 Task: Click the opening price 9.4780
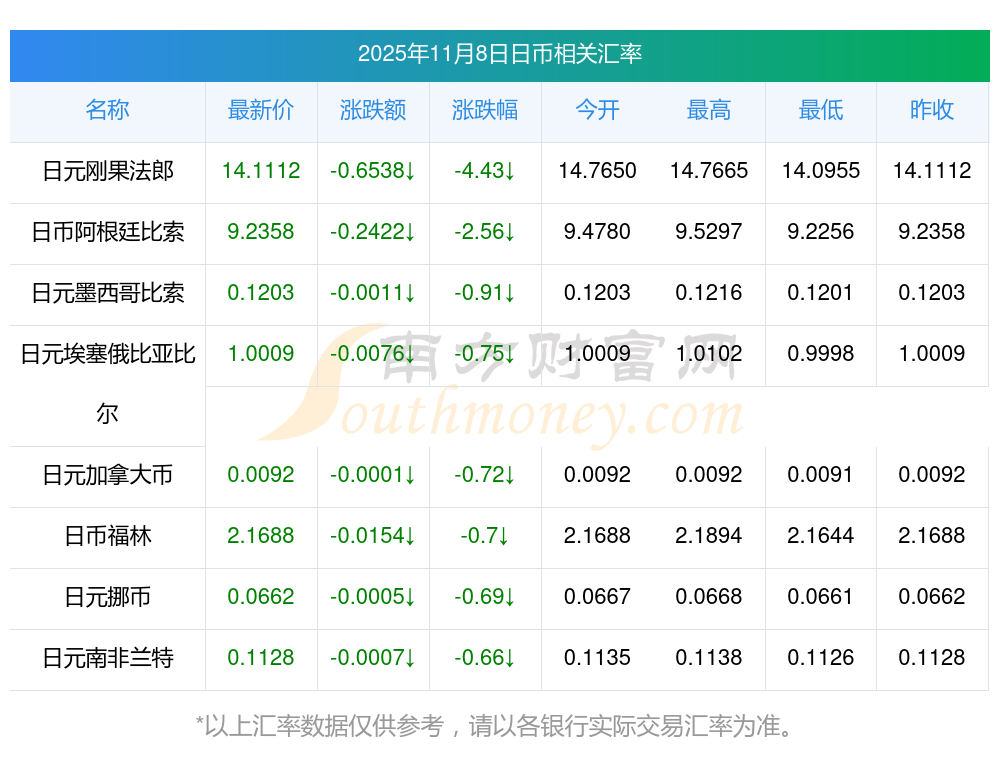point(597,232)
